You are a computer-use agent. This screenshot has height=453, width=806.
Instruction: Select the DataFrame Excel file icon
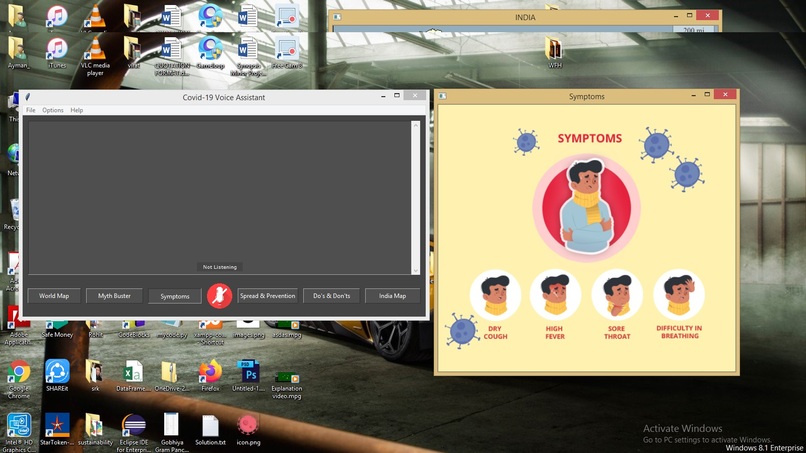[133, 376]
